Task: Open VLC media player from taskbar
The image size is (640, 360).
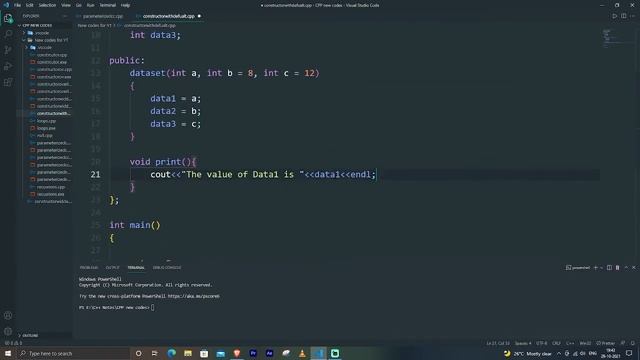Action: tap(302, 353)
